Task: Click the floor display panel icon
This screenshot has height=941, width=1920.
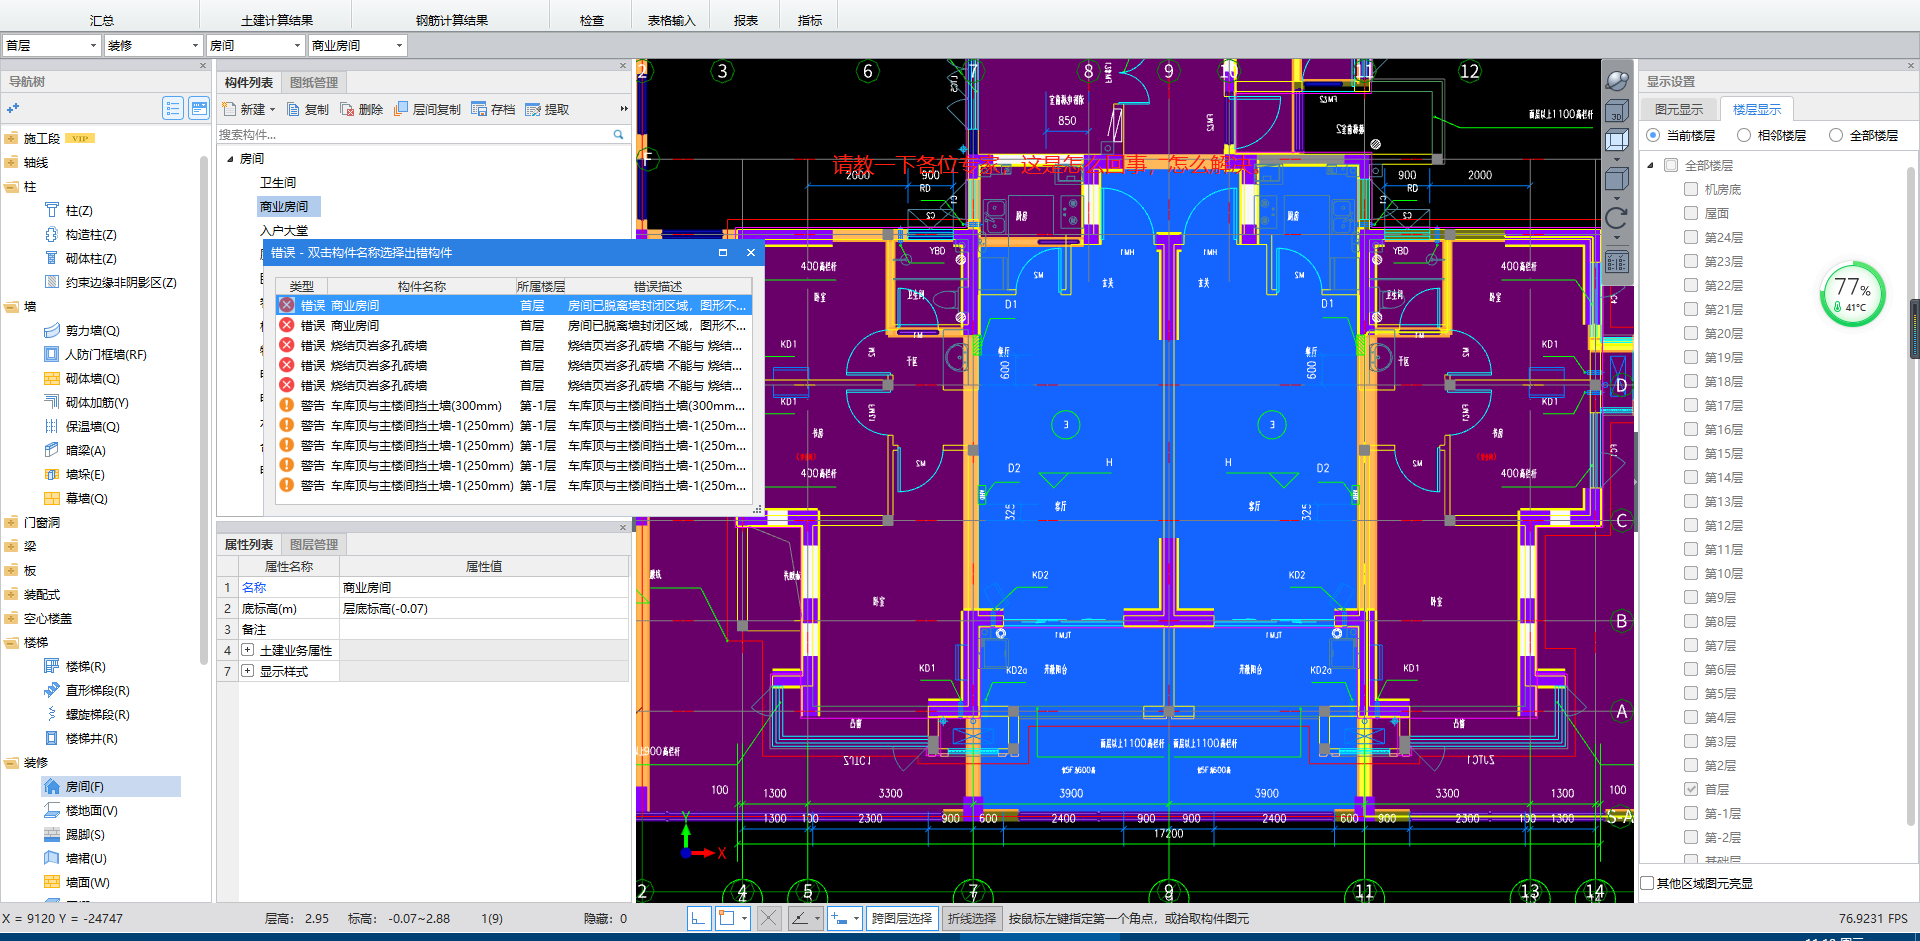Action: coord(1617,263)
